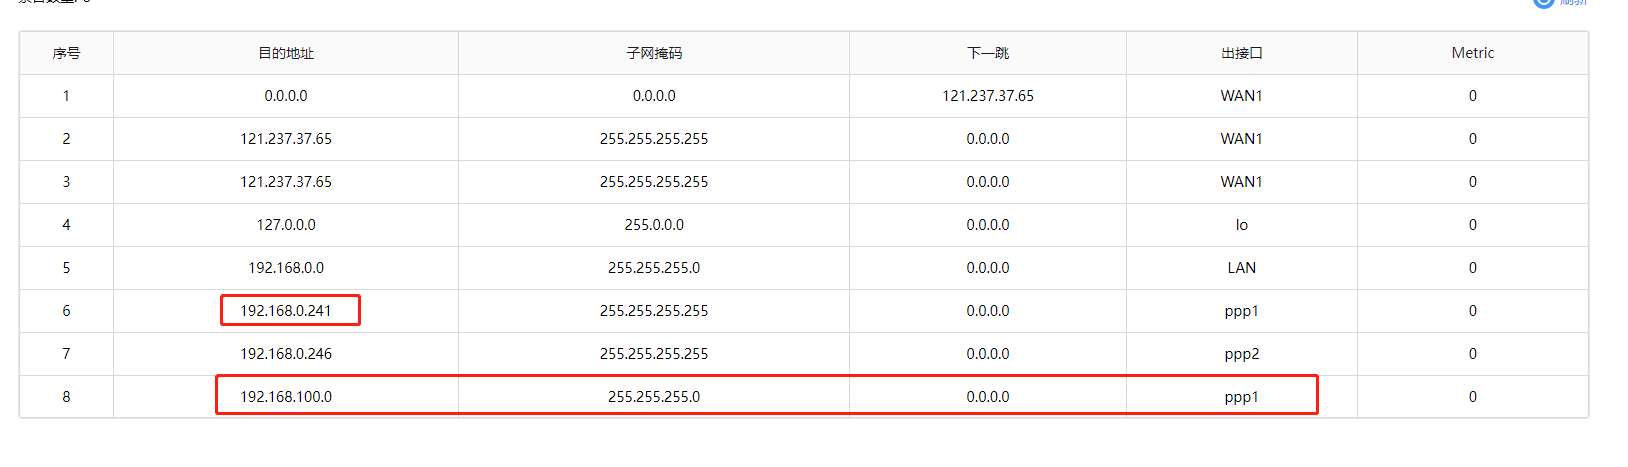Click the 序号 column header
This screenshot has width=1628, height=467.
pyautogui.click(x=66, y=53)
